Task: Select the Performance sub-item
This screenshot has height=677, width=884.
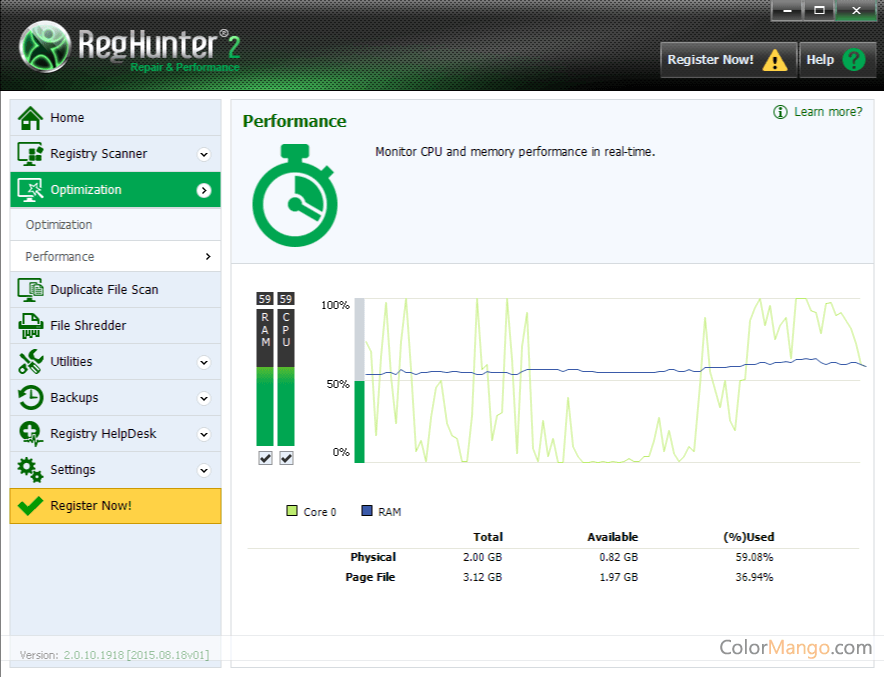Action: (x=116, y=256)
